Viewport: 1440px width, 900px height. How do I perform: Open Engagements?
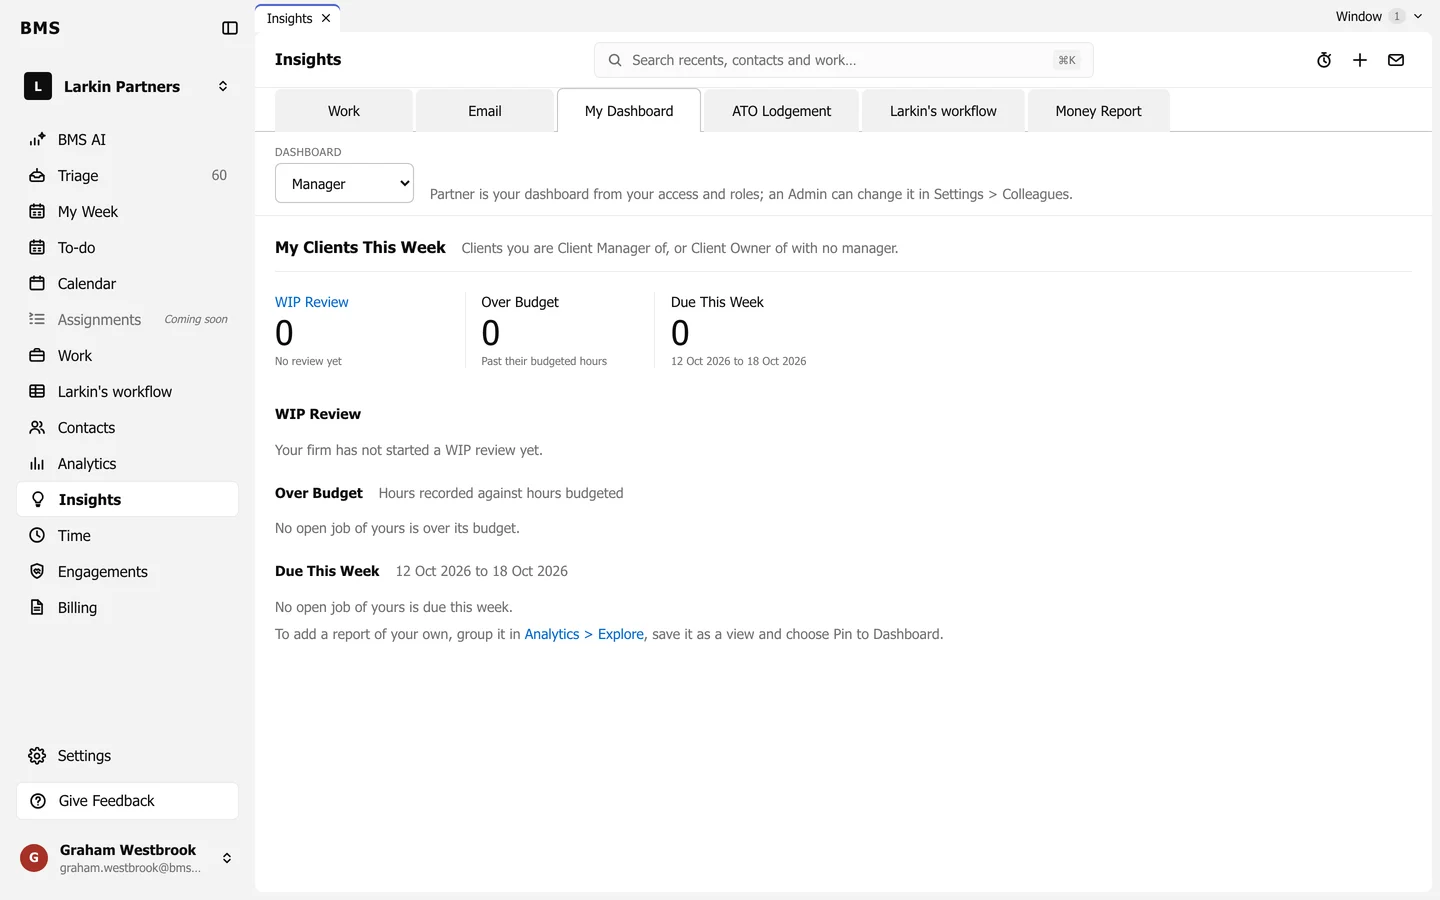(127, 572)
